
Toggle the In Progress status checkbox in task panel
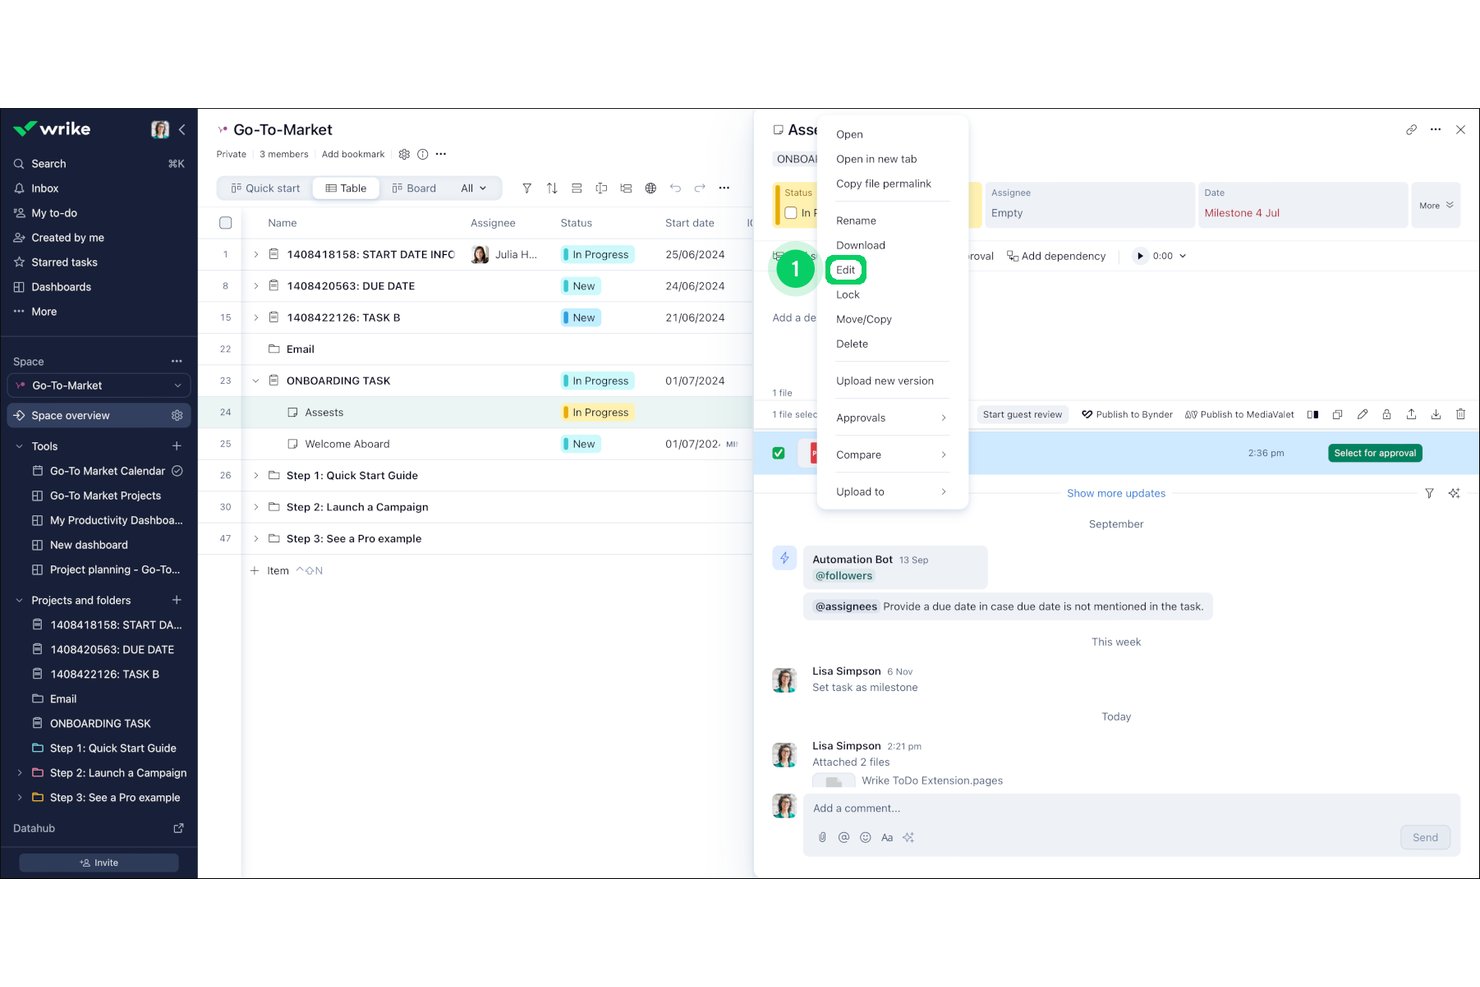[x=791, y=213]
